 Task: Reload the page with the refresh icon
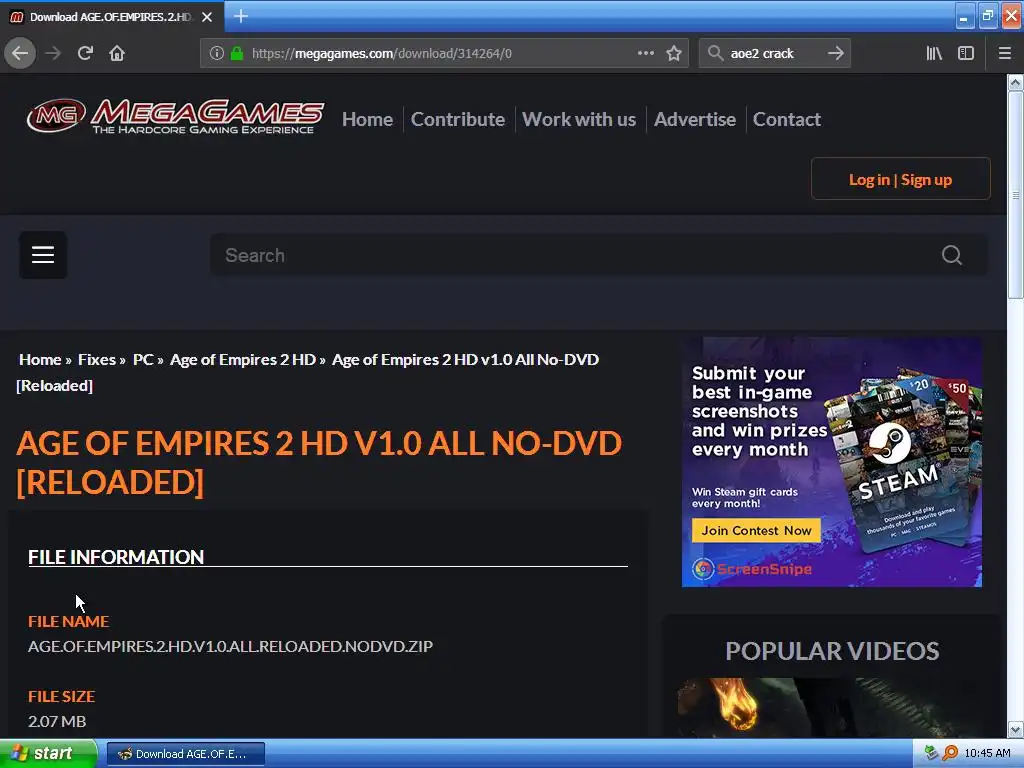click(85, 53)
